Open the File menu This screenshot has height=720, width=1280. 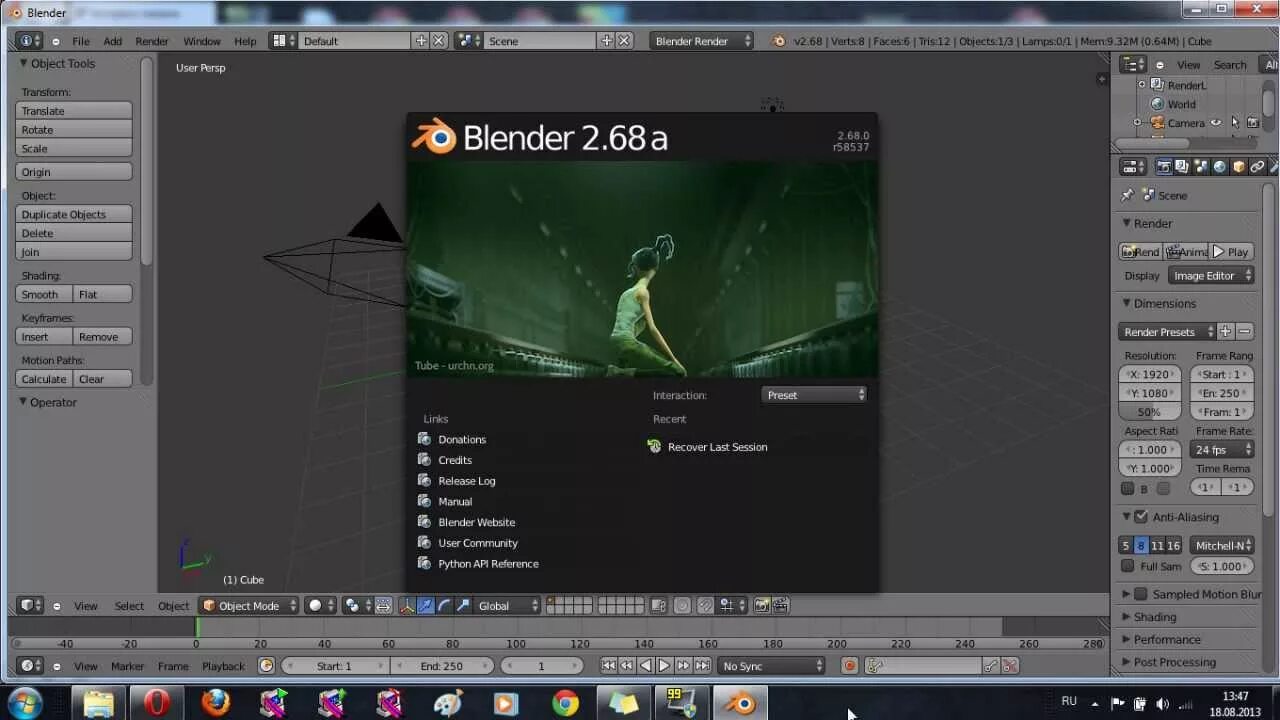tap(81, 41)
